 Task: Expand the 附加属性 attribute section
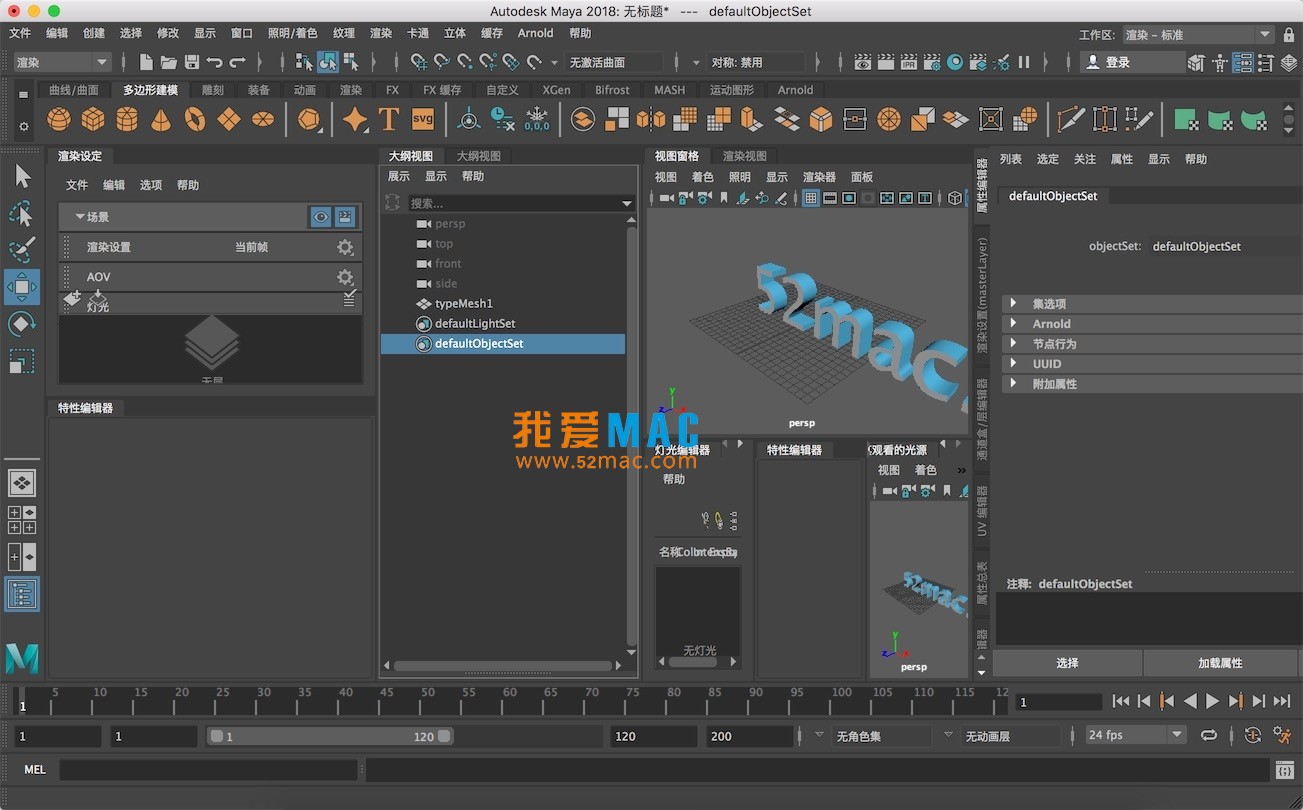(1014, 383)
